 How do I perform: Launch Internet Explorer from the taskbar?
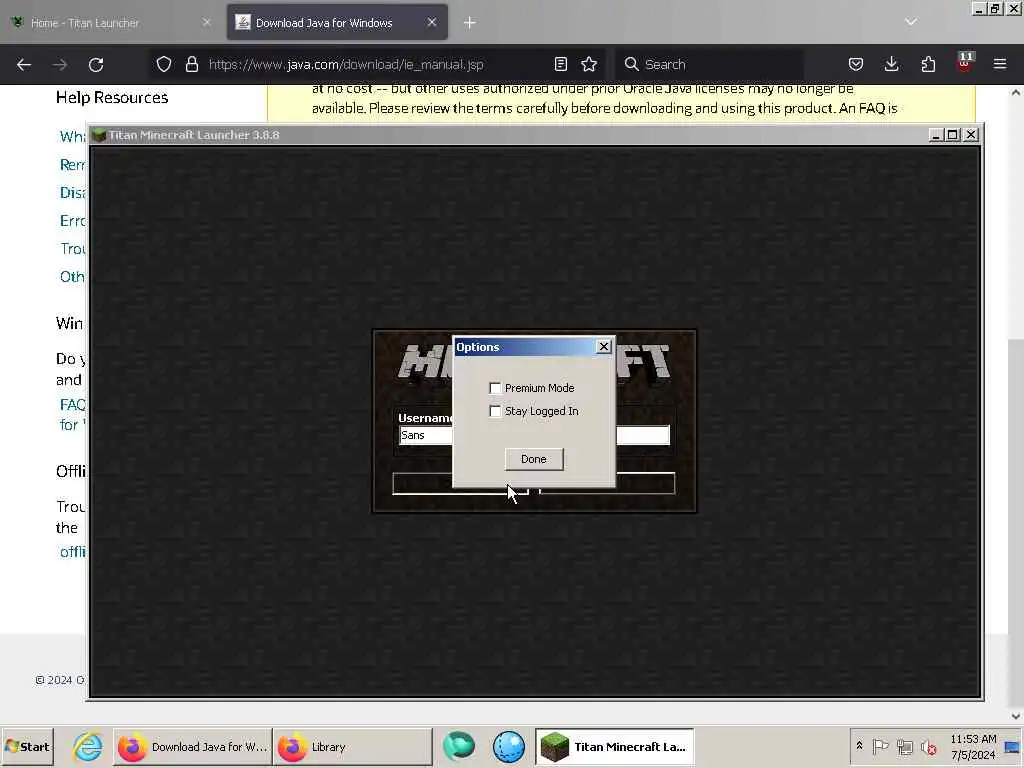point(88,746)
